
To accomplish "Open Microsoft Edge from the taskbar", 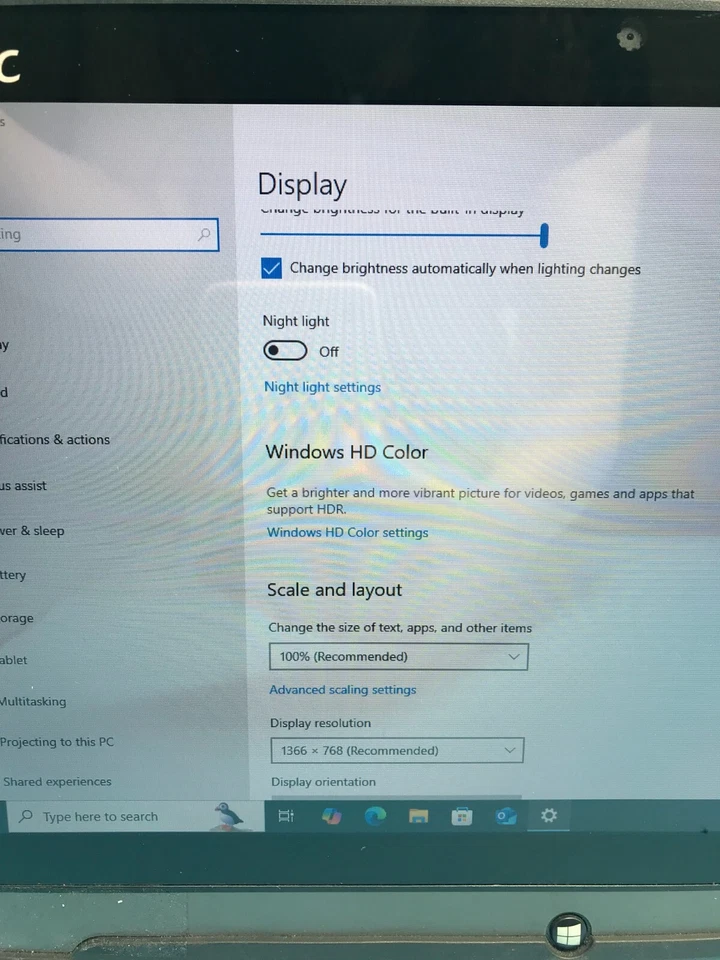I will 375,816.
